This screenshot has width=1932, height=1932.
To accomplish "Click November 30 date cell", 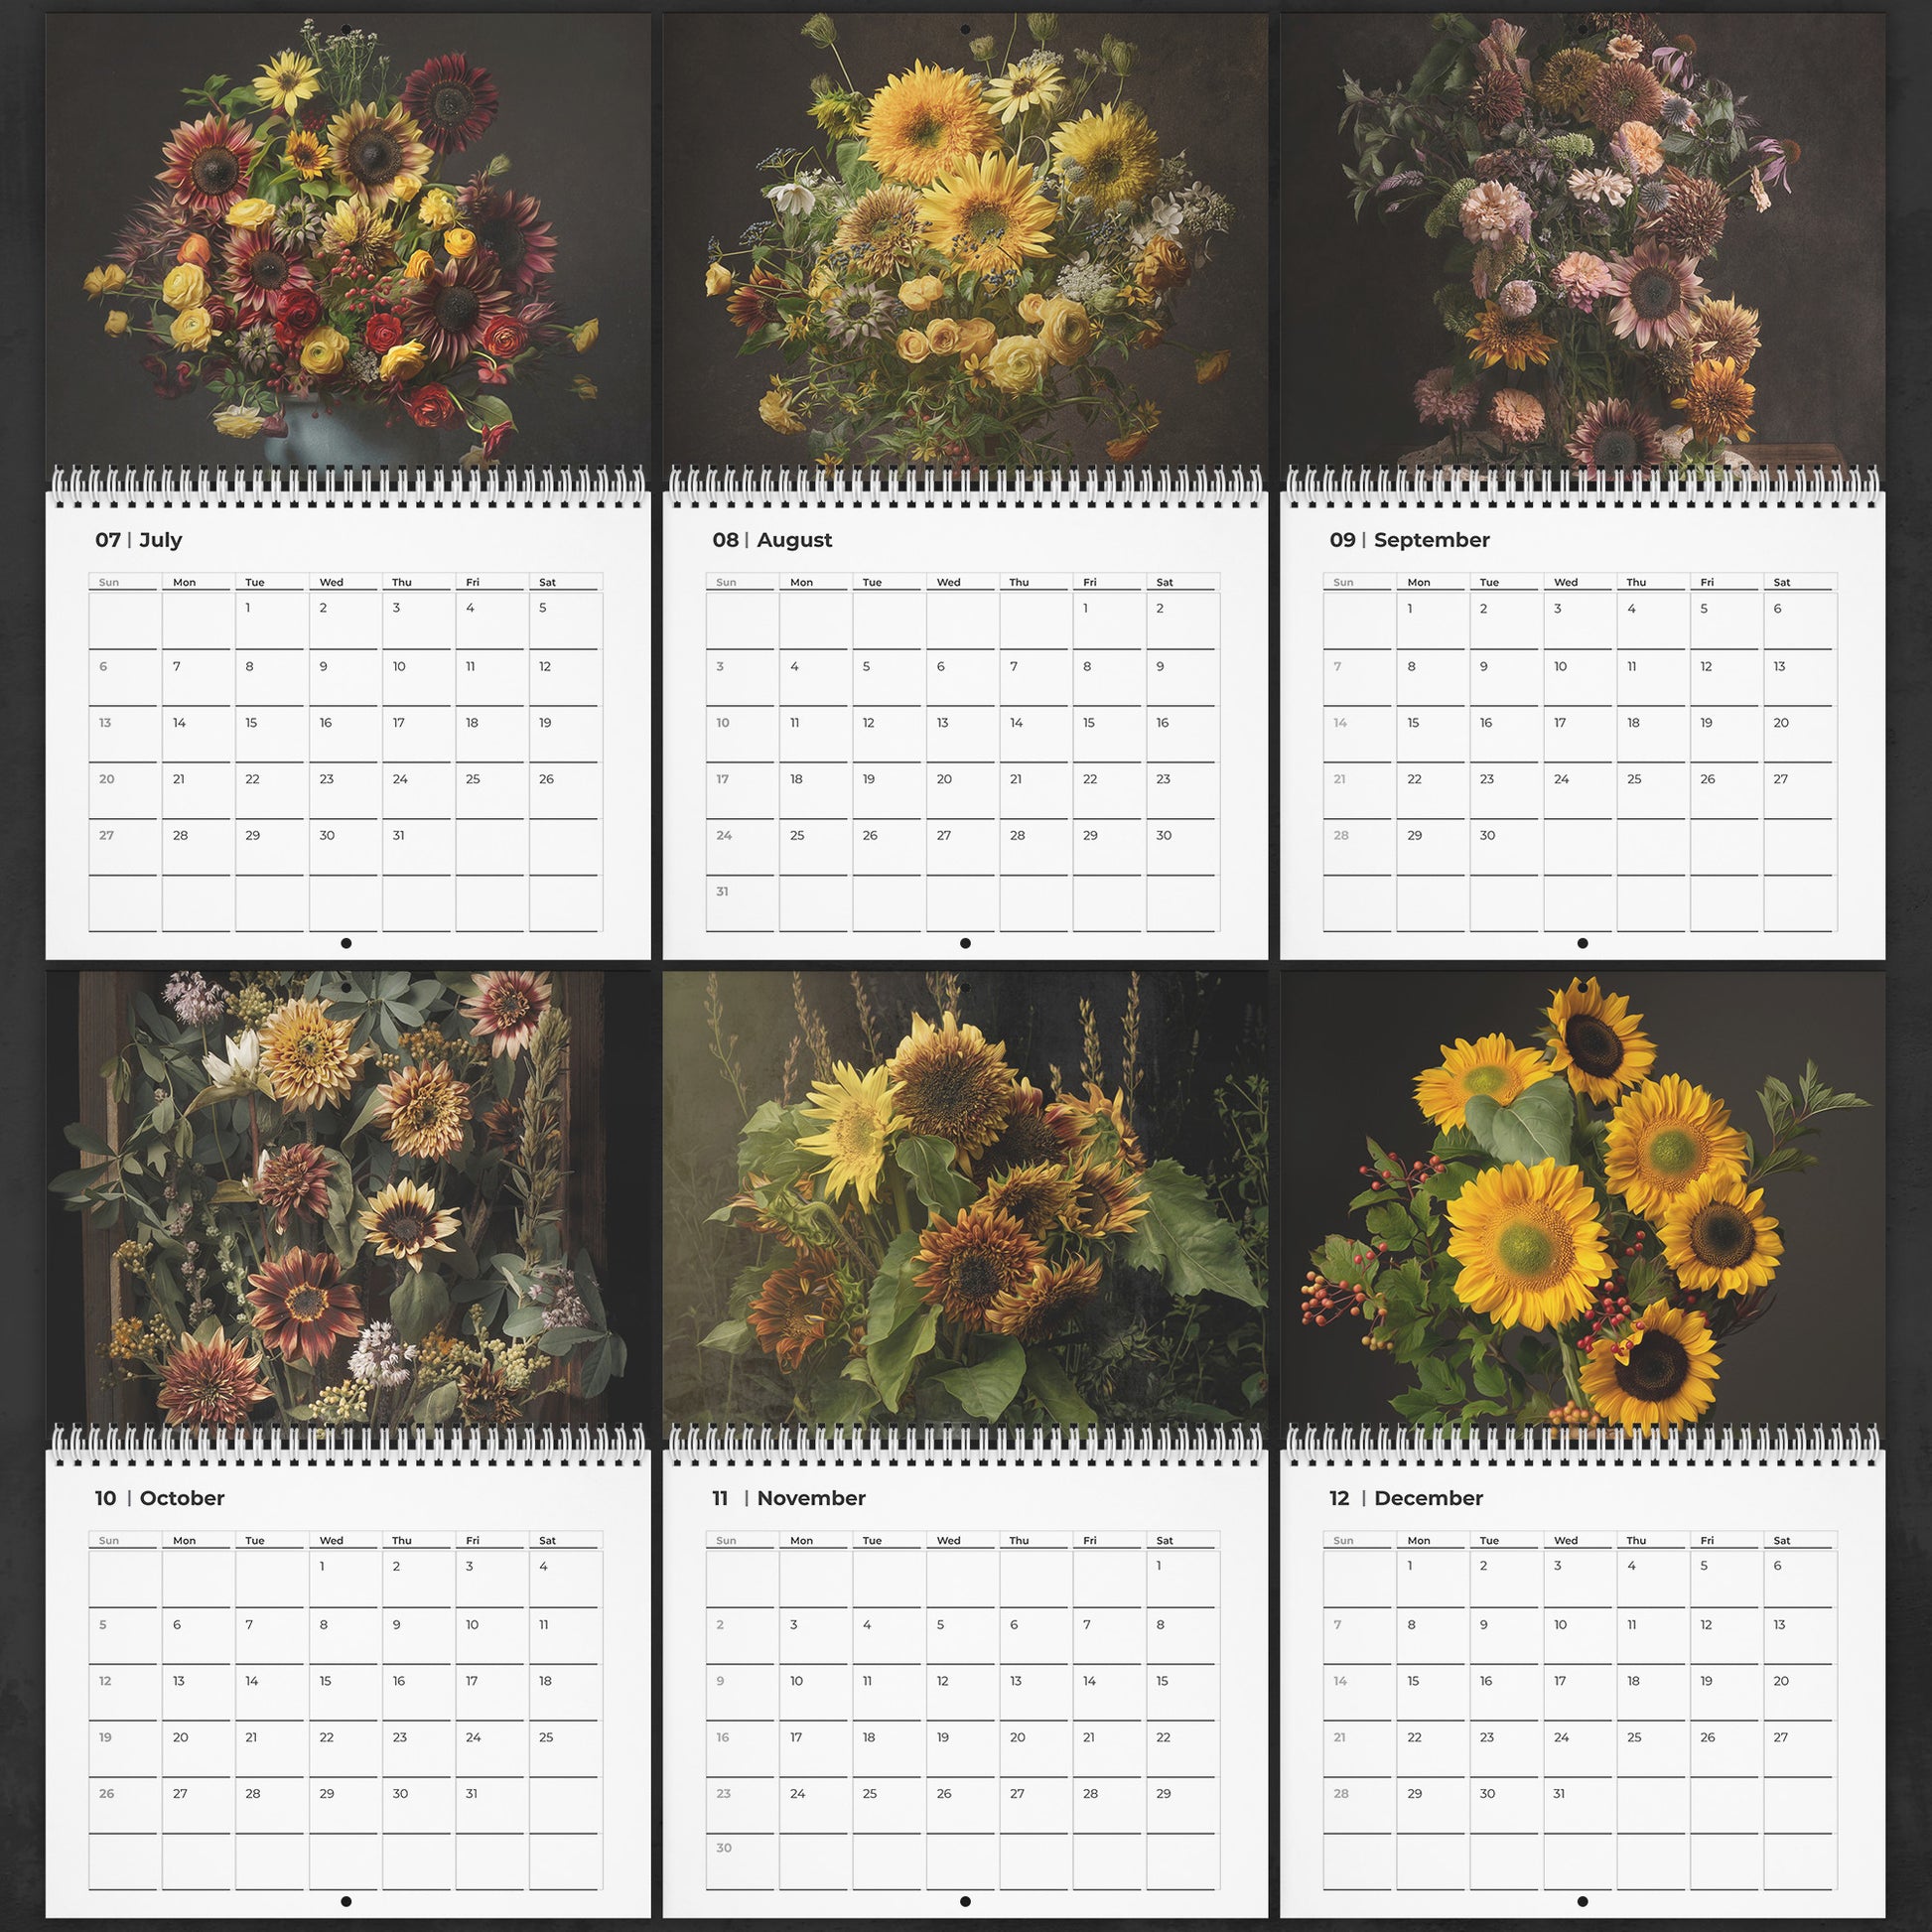I will click(x=740, y=1860).
